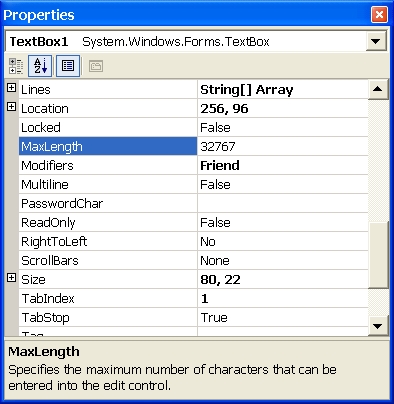Edit the MaxLength value 32767
This screenshot has width=394, height=404.
point(218,146)
